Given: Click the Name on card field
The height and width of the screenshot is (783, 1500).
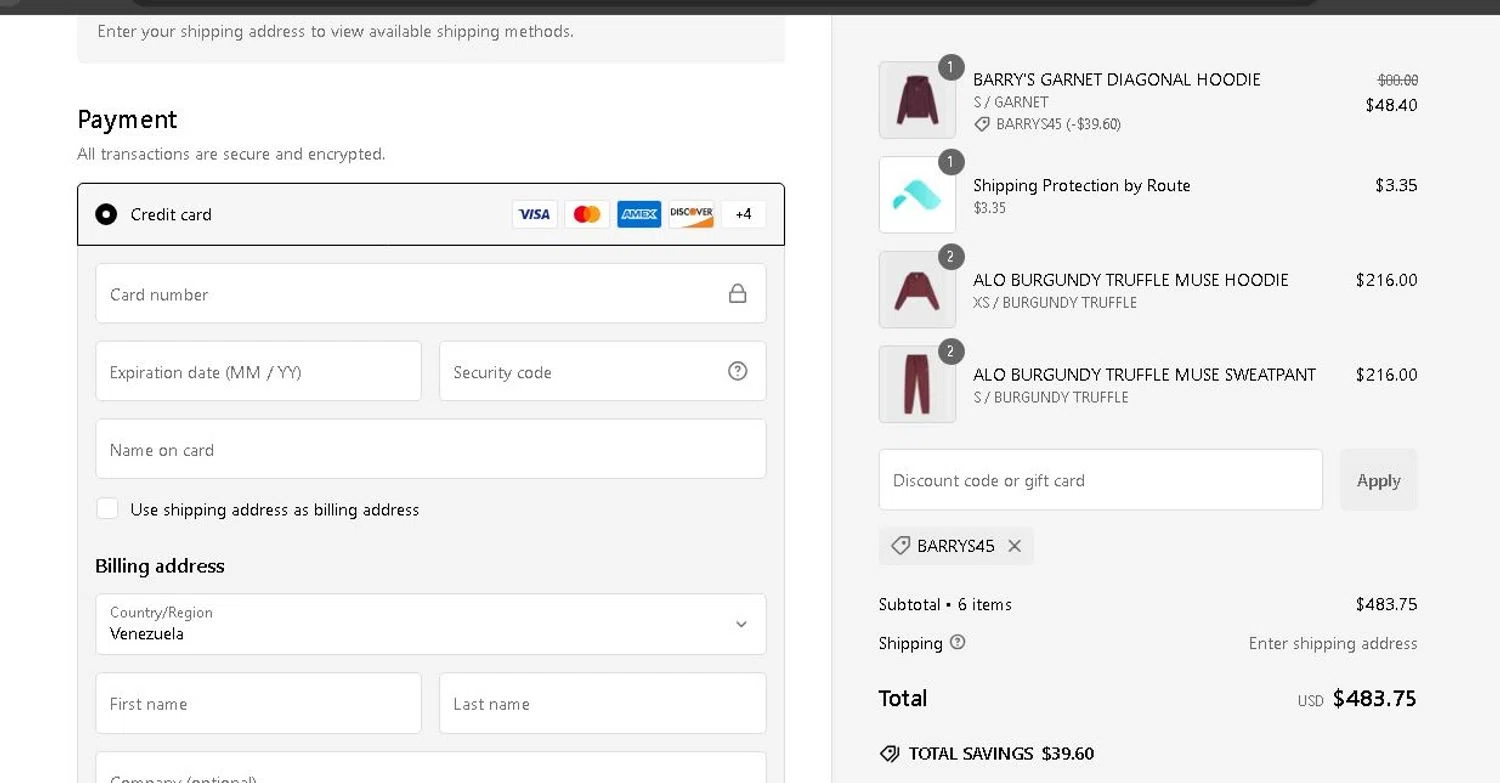Looking at the screenshot, I should click(430, 449).
